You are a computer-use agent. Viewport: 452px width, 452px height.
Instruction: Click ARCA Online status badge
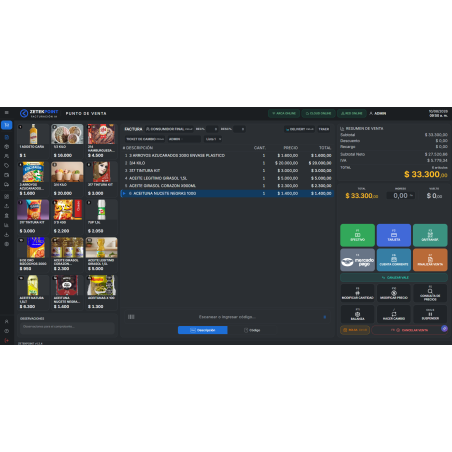284,113
